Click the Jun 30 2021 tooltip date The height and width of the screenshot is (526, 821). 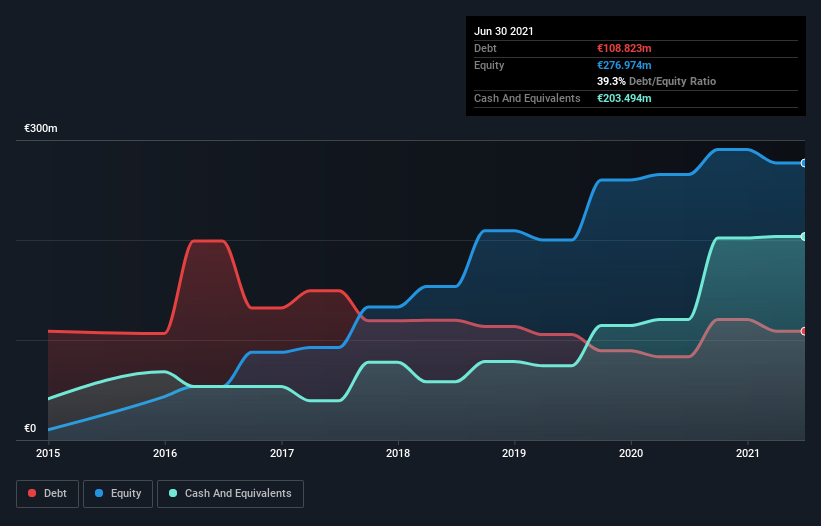point(504,31)
